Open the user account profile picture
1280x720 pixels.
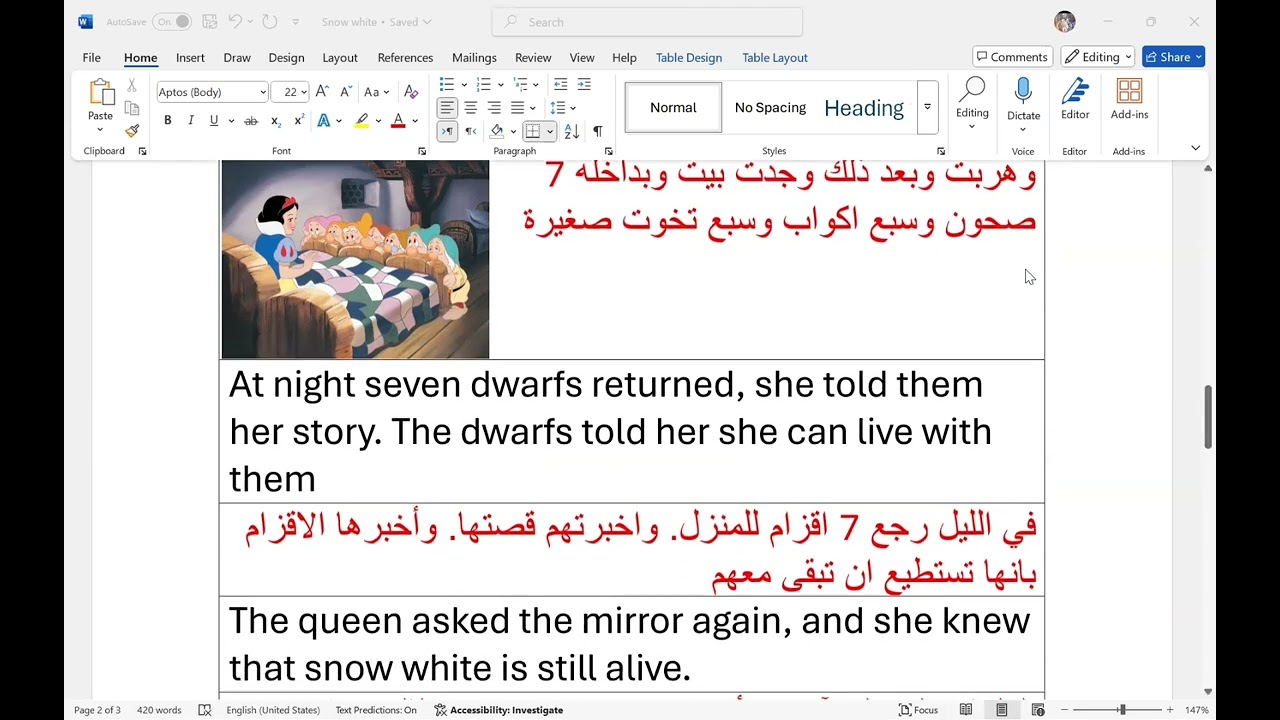click(x=1065, y=21)
